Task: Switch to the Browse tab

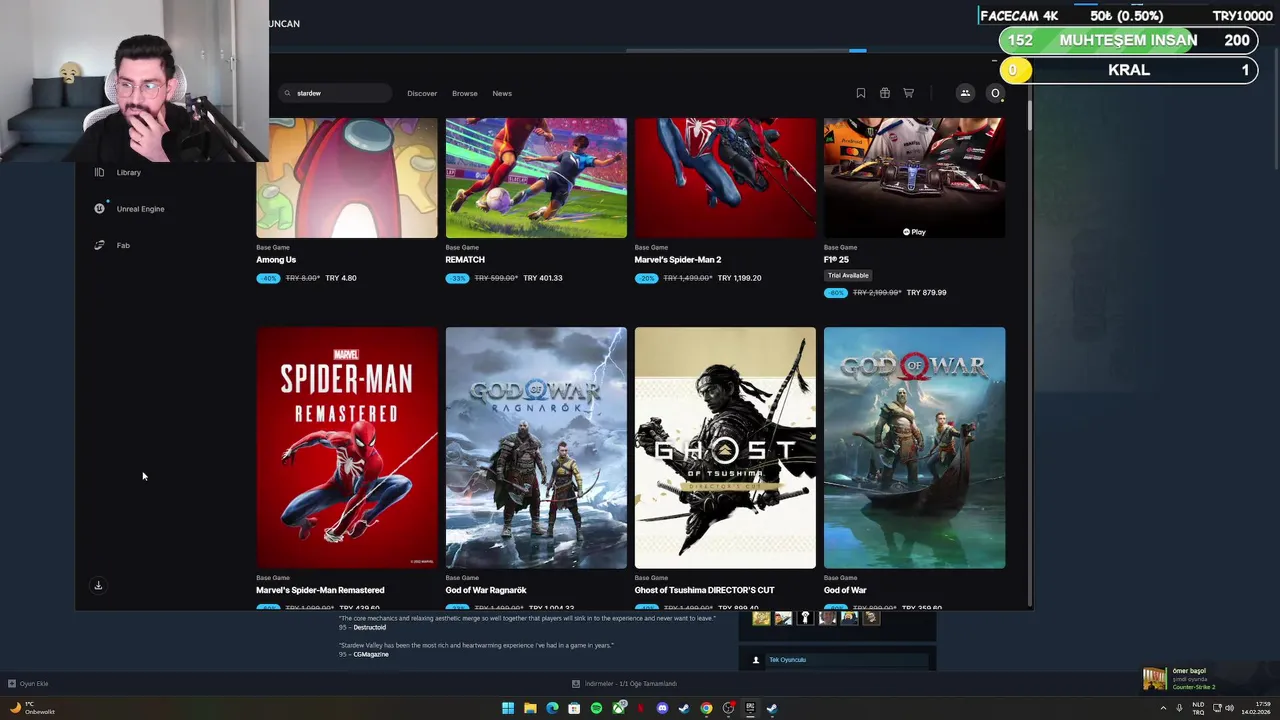Action: 464,93
